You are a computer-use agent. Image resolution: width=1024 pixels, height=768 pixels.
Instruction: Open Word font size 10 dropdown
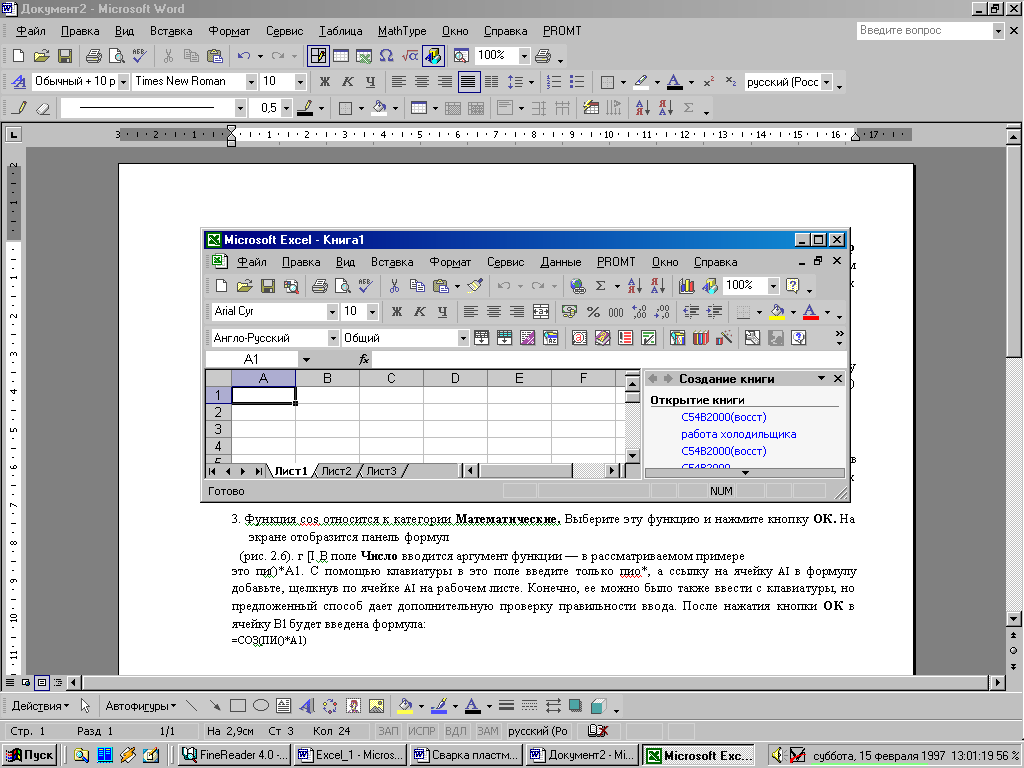[x=300, y=82]
